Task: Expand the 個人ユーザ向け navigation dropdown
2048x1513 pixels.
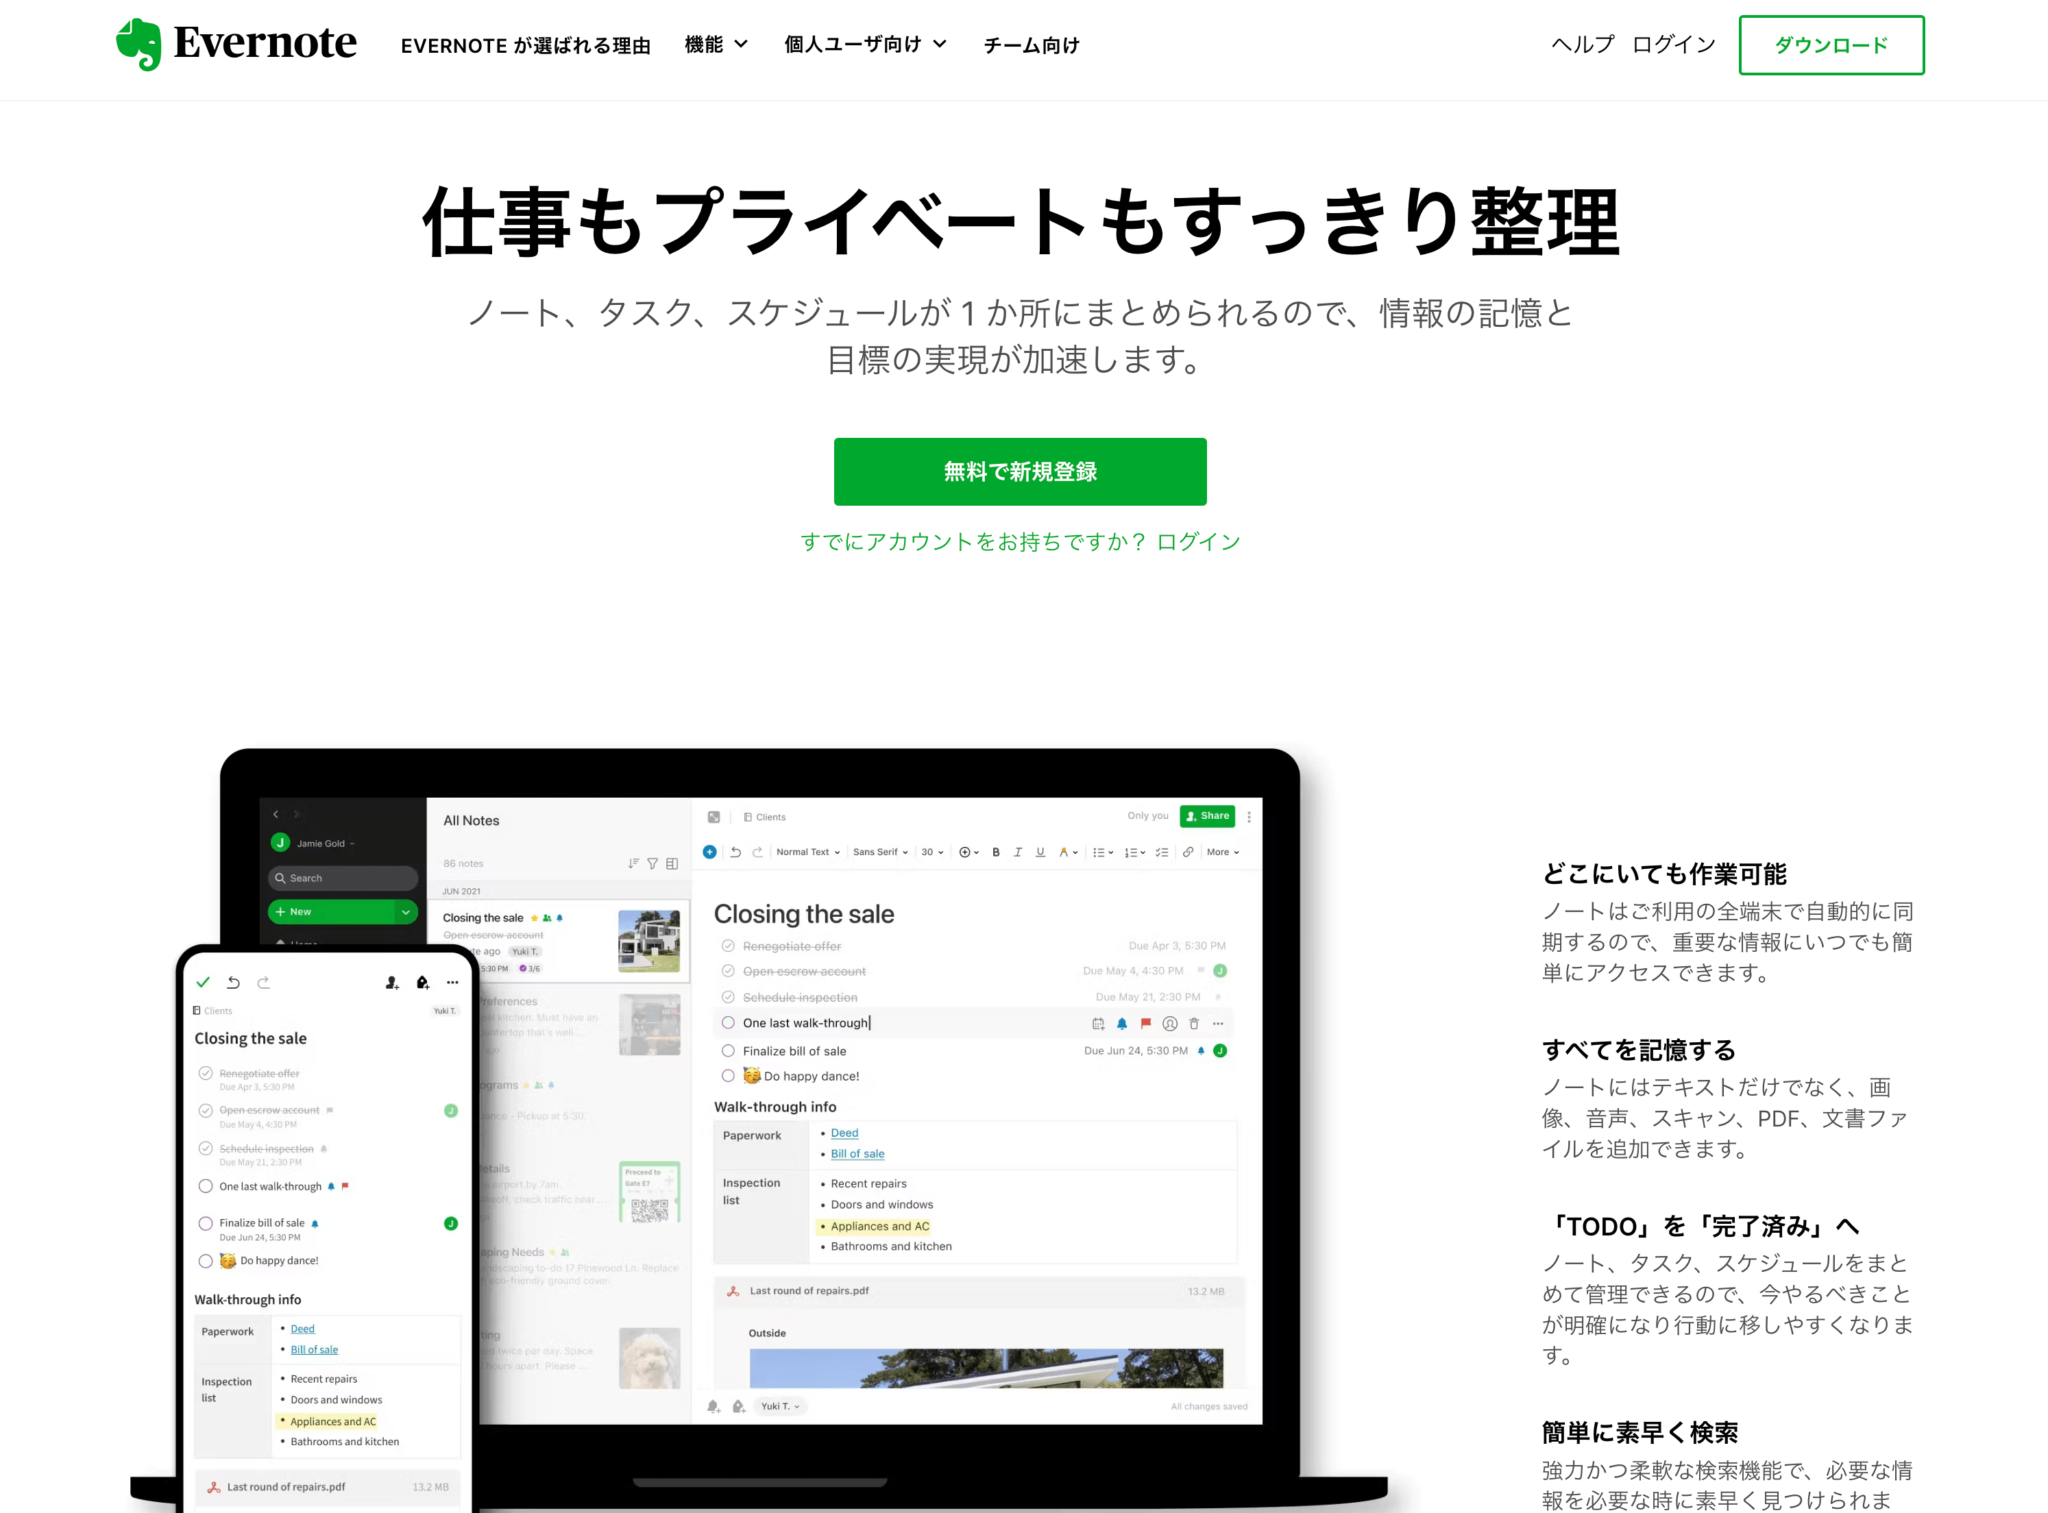Action: point(865,45)
